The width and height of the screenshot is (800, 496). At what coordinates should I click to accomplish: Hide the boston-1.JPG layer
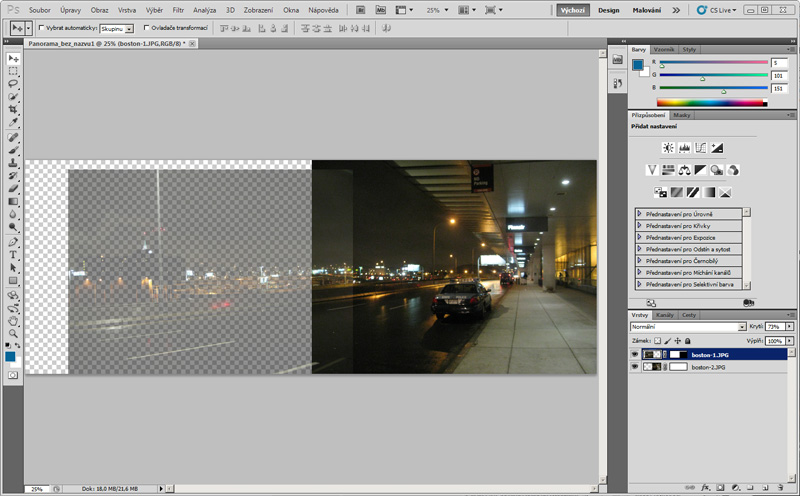pos(634,354)
